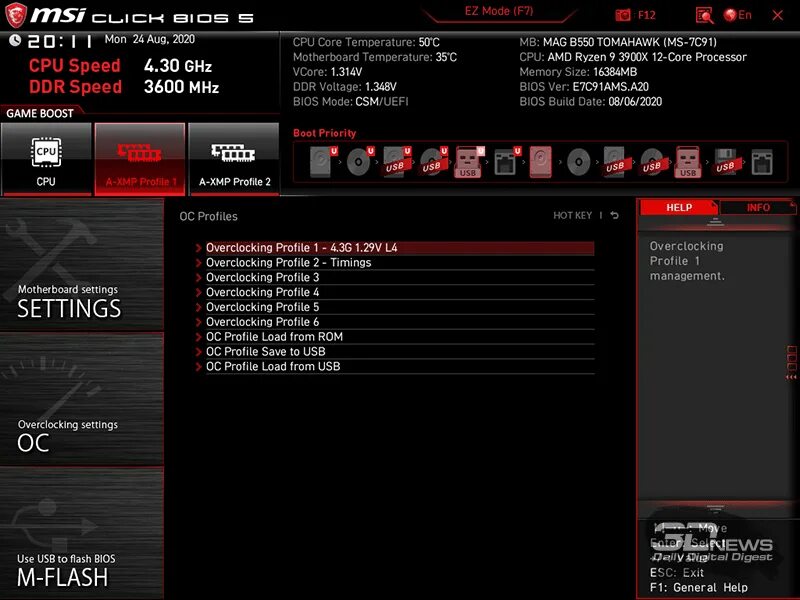Screen dimensions: 800x600
Task: Click the GAME BOOST label
Action: tap(40, 113)
